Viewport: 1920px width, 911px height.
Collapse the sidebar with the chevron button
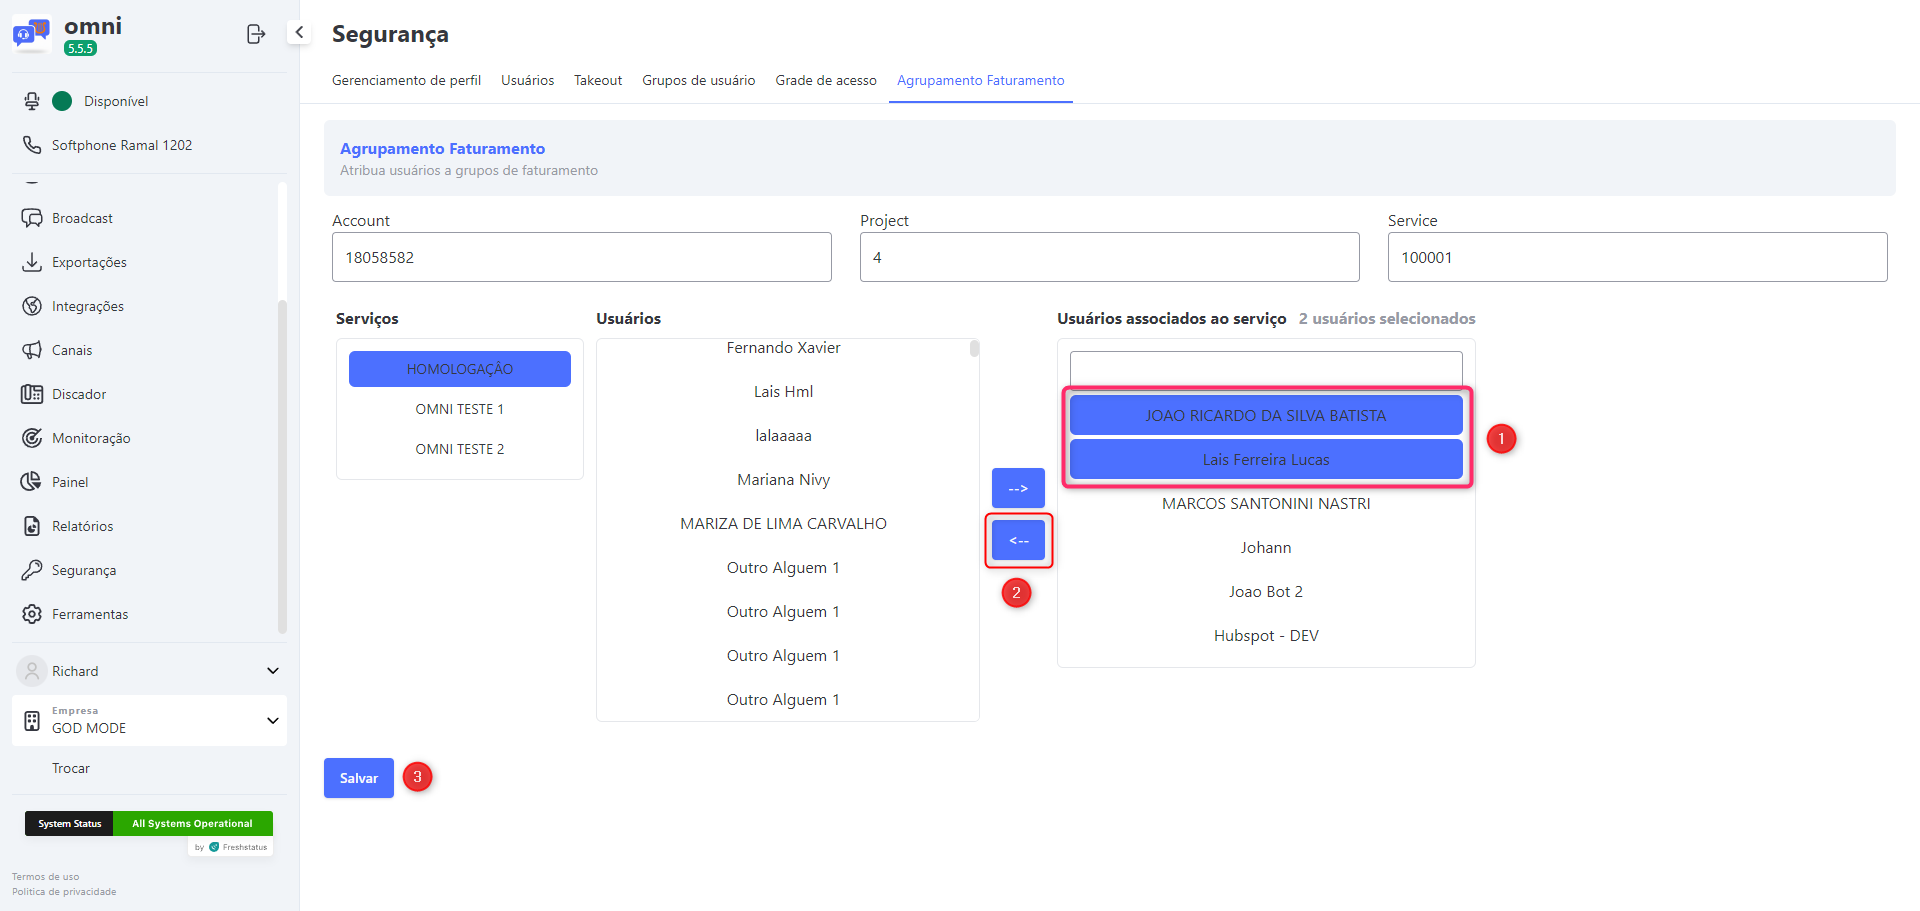(299, 32)
